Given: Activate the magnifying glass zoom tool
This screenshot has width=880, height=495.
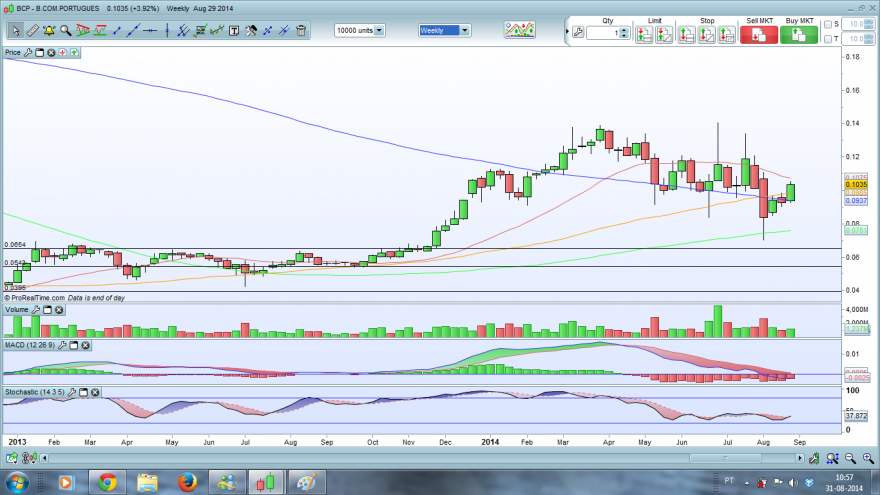Looking at the screenshot, I should 66,30.
